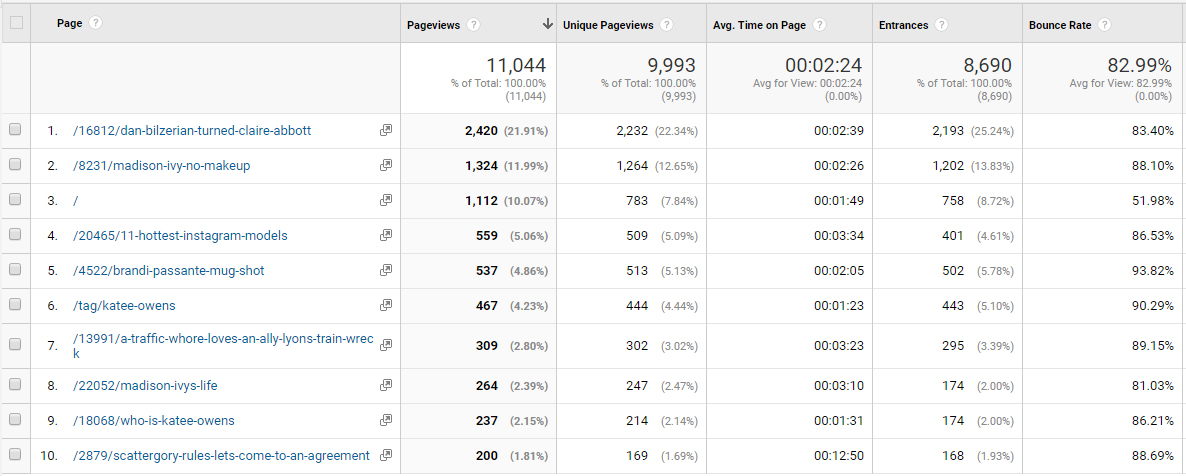Select the checkbox for the 11-hottest-instagram-models row

coord(15,235)
